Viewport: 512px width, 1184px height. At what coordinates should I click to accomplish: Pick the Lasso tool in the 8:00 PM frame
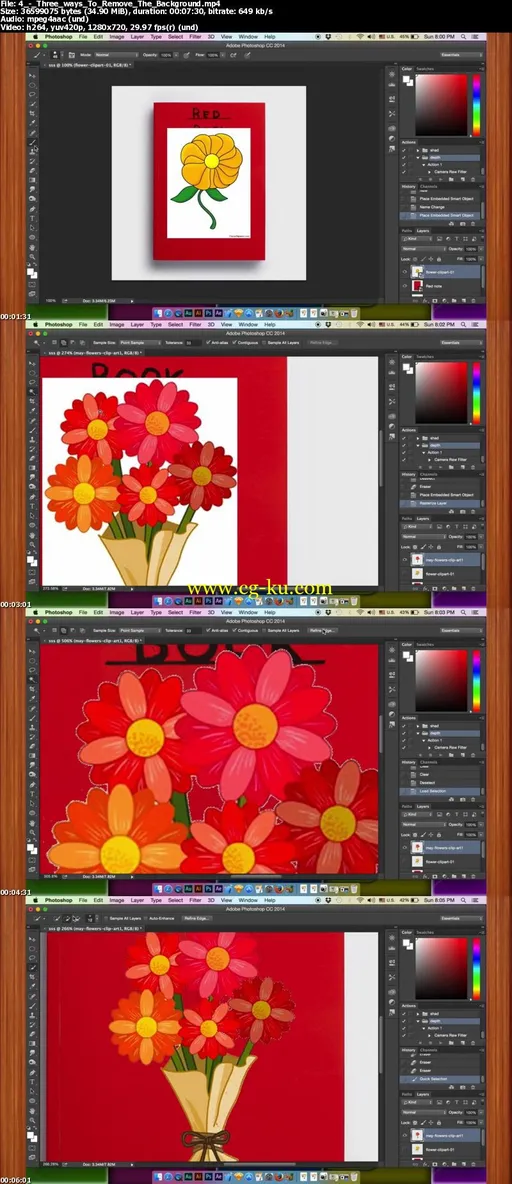pos(32,94)
